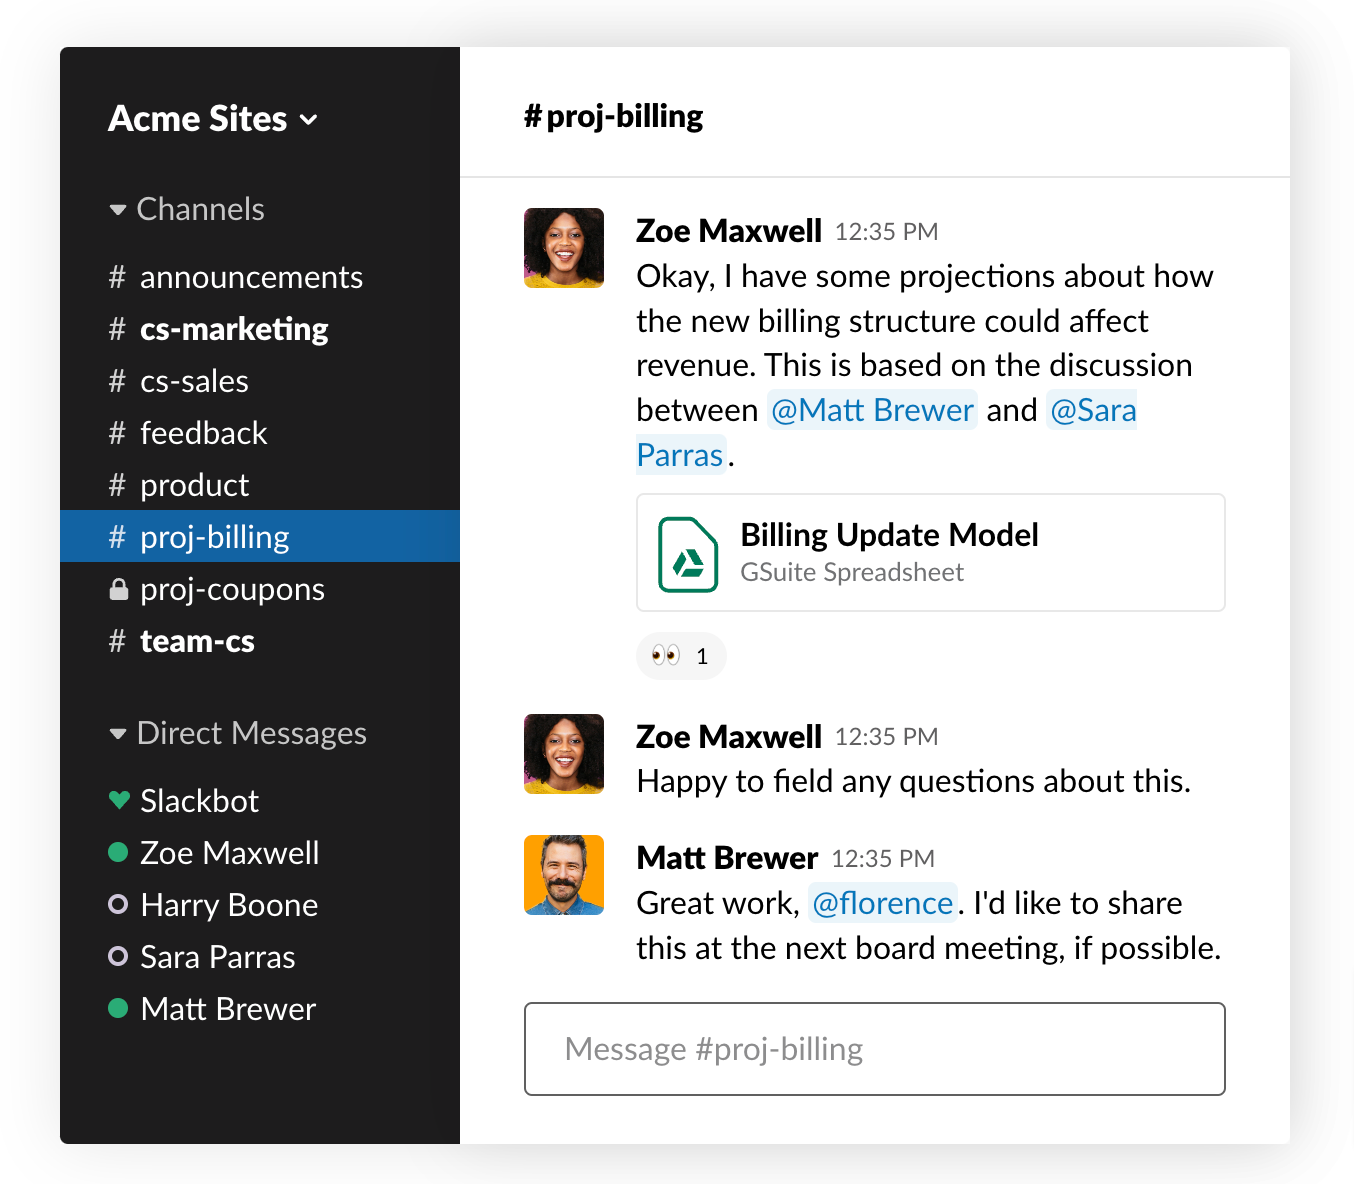
Task: Open Zoe Maxwell's profile picture avatar
Action: [563, 248]
